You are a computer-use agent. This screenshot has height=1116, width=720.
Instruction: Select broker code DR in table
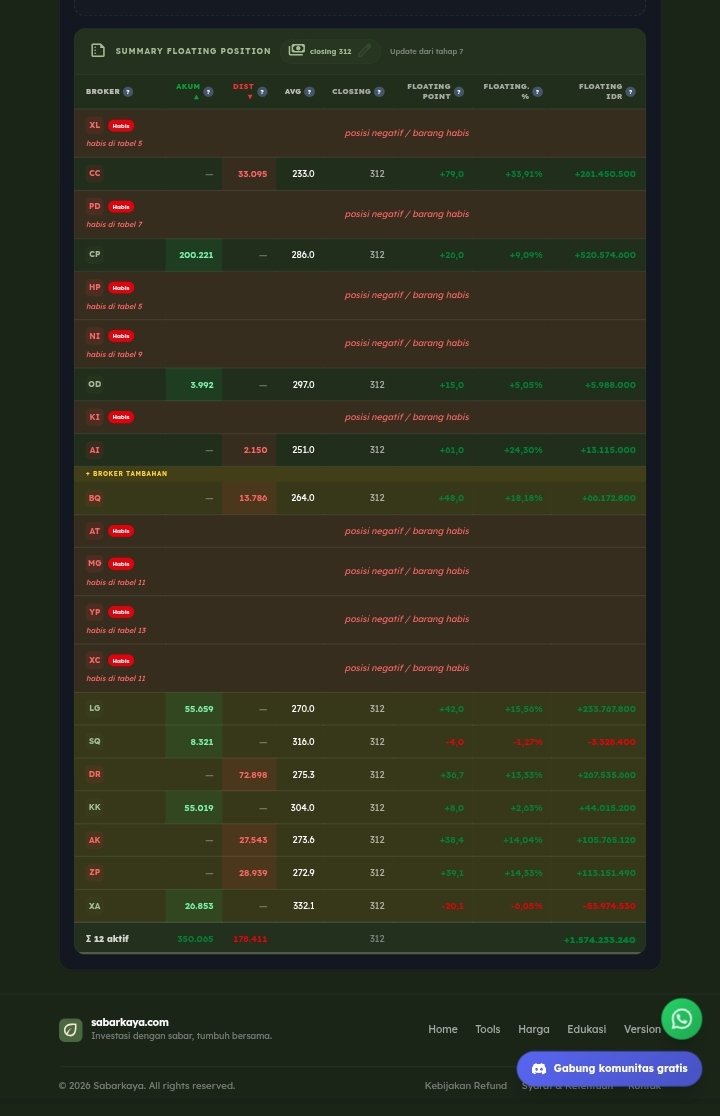point(95,774)
